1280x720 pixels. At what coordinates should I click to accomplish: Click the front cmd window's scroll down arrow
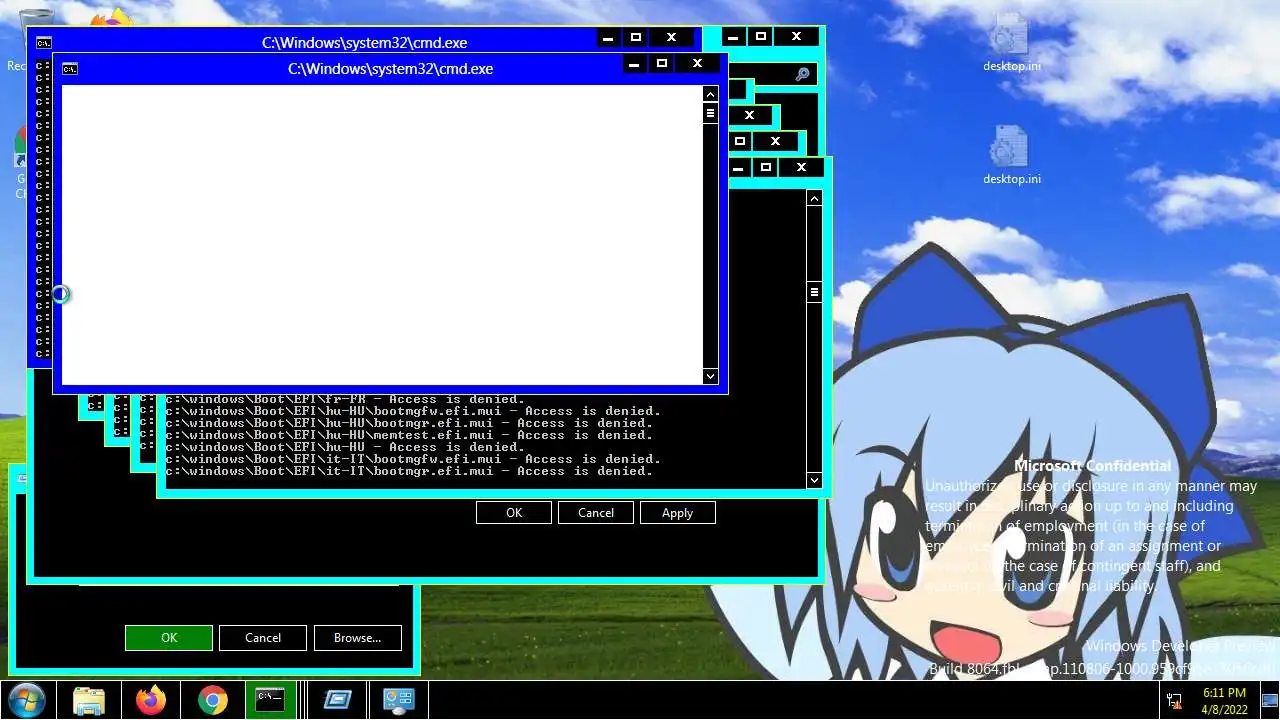pos(710,376)
